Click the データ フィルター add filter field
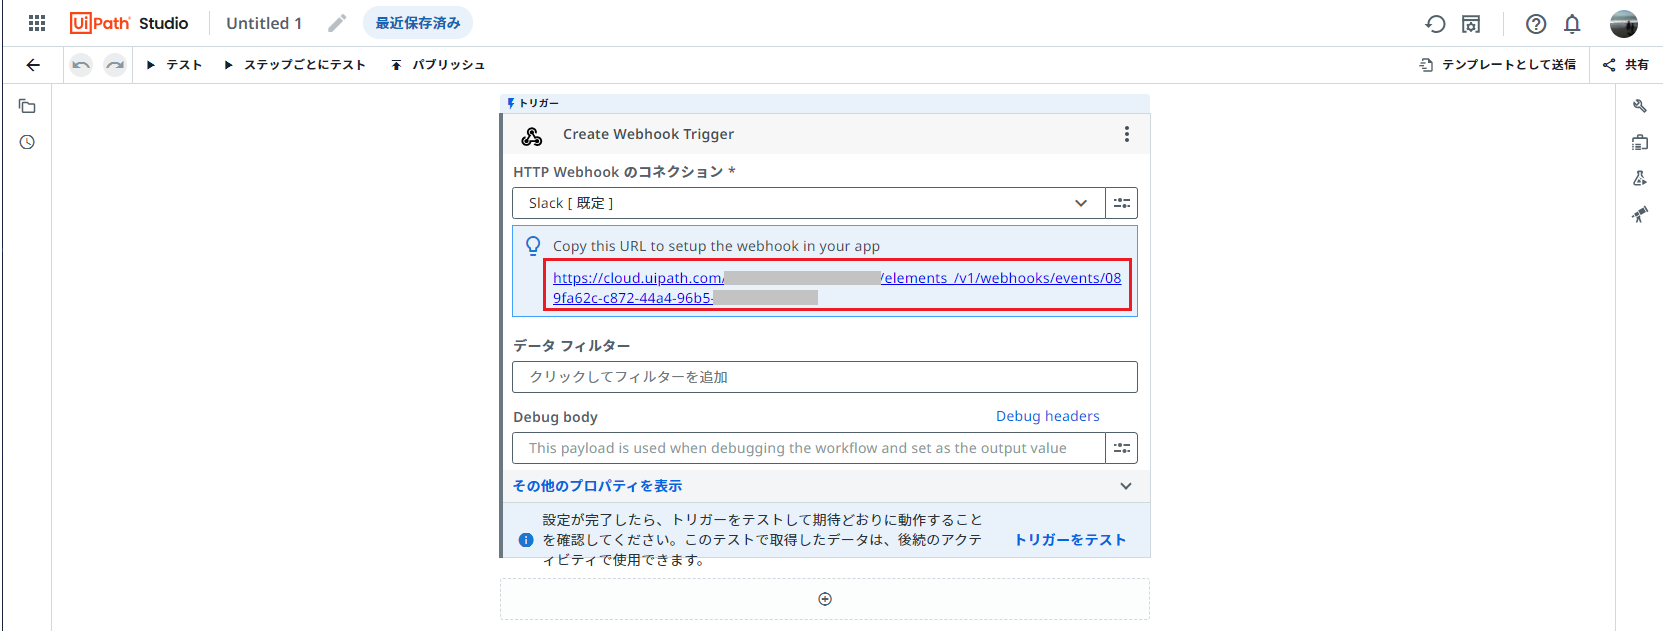This screenshot has height=631, width=1663. (825, 377)
